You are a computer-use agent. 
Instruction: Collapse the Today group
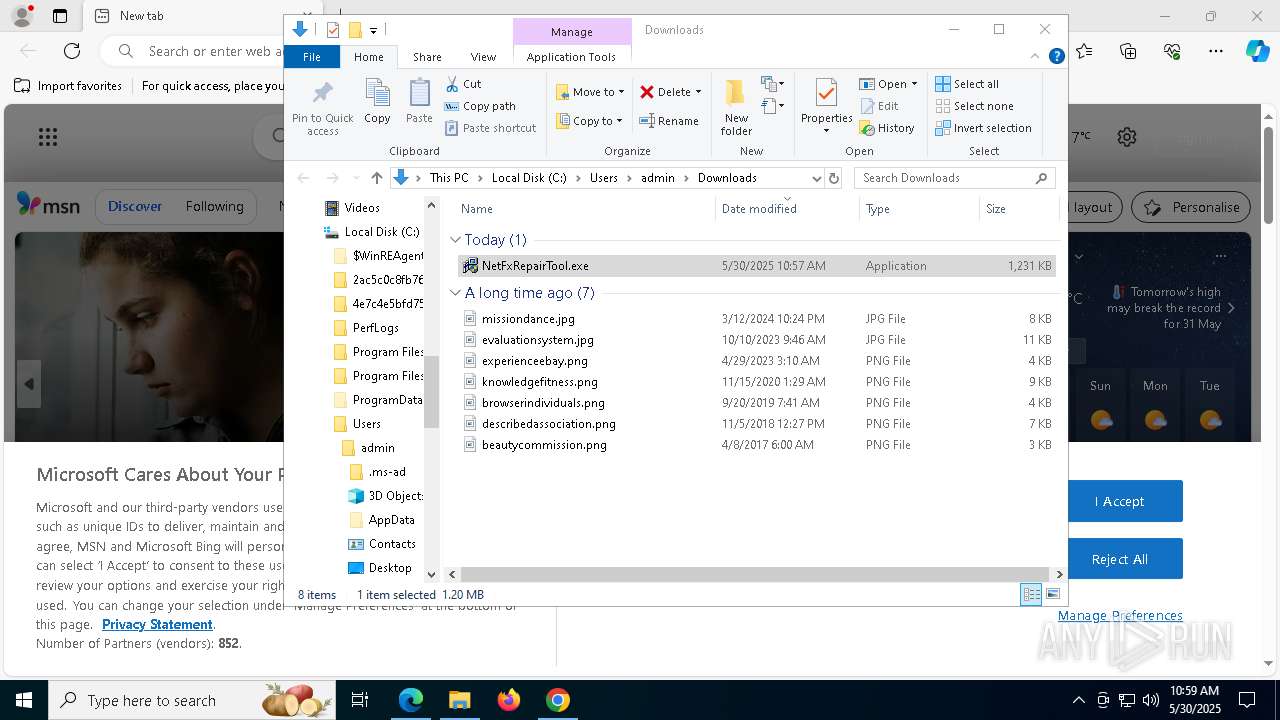456,240
